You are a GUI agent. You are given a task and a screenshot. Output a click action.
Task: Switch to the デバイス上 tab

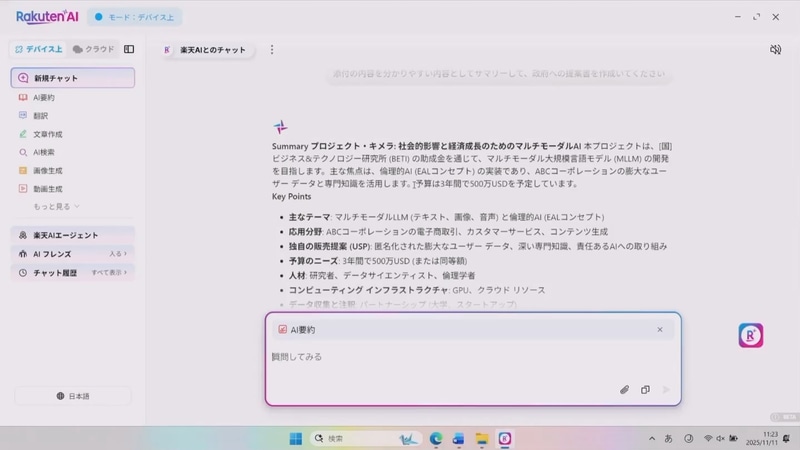tap(38, 49)
